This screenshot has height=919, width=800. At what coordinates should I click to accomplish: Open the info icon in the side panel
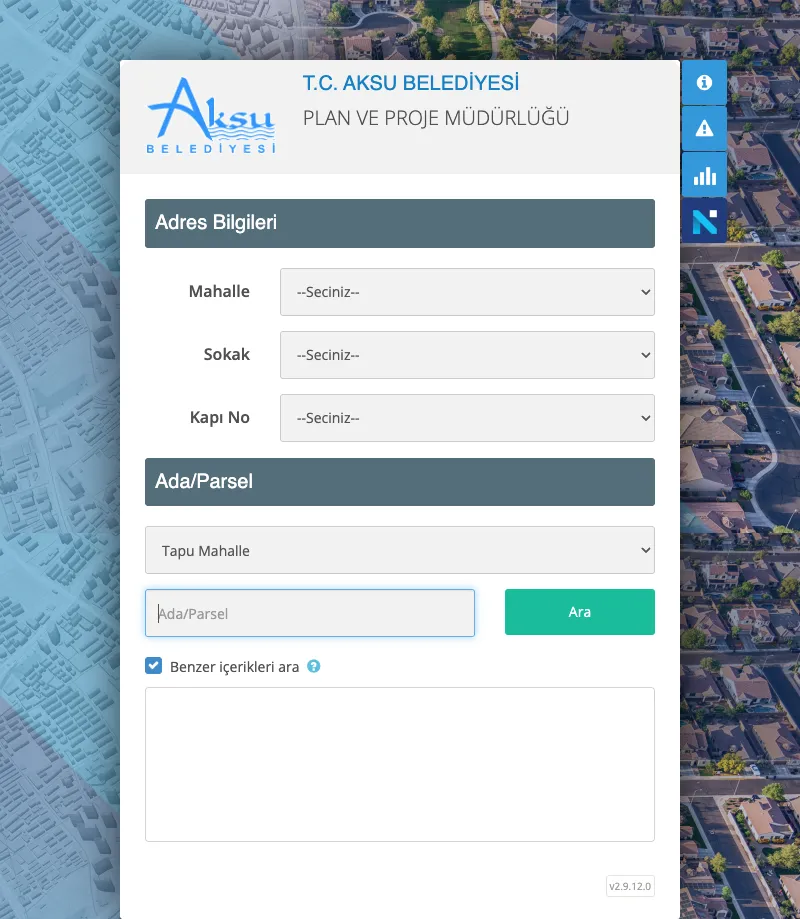[704, 83]
